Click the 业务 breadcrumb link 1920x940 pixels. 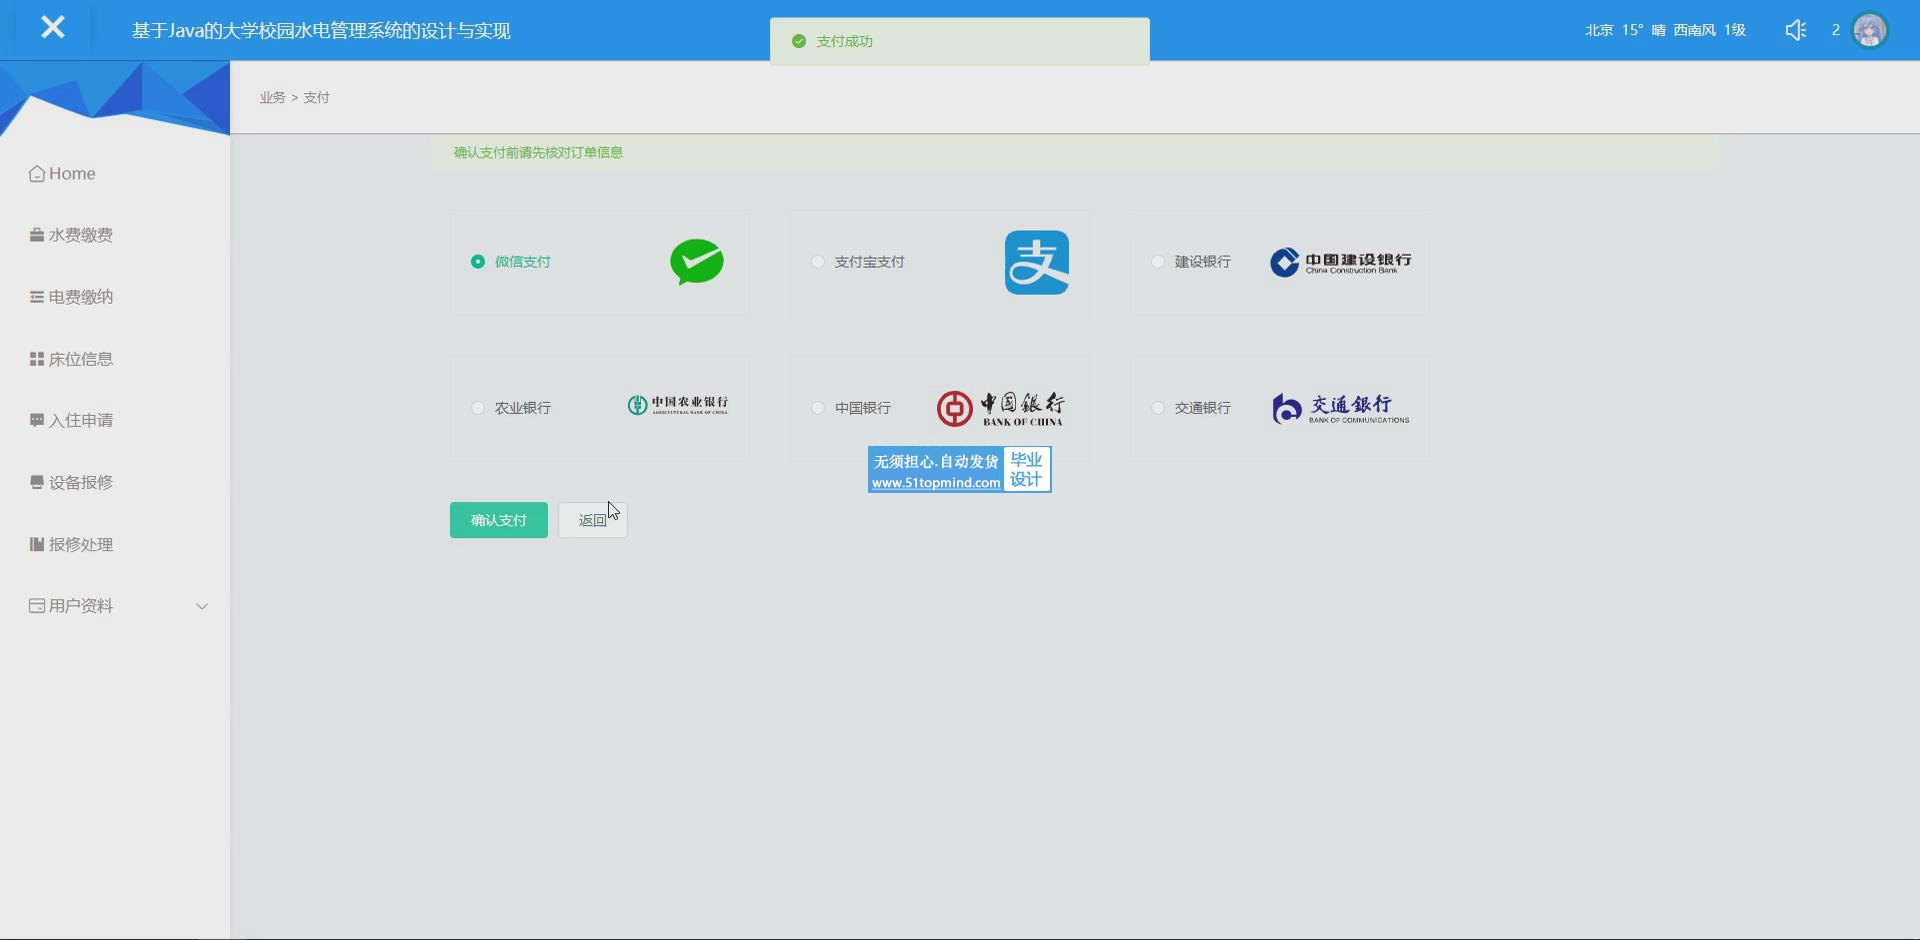272,98
